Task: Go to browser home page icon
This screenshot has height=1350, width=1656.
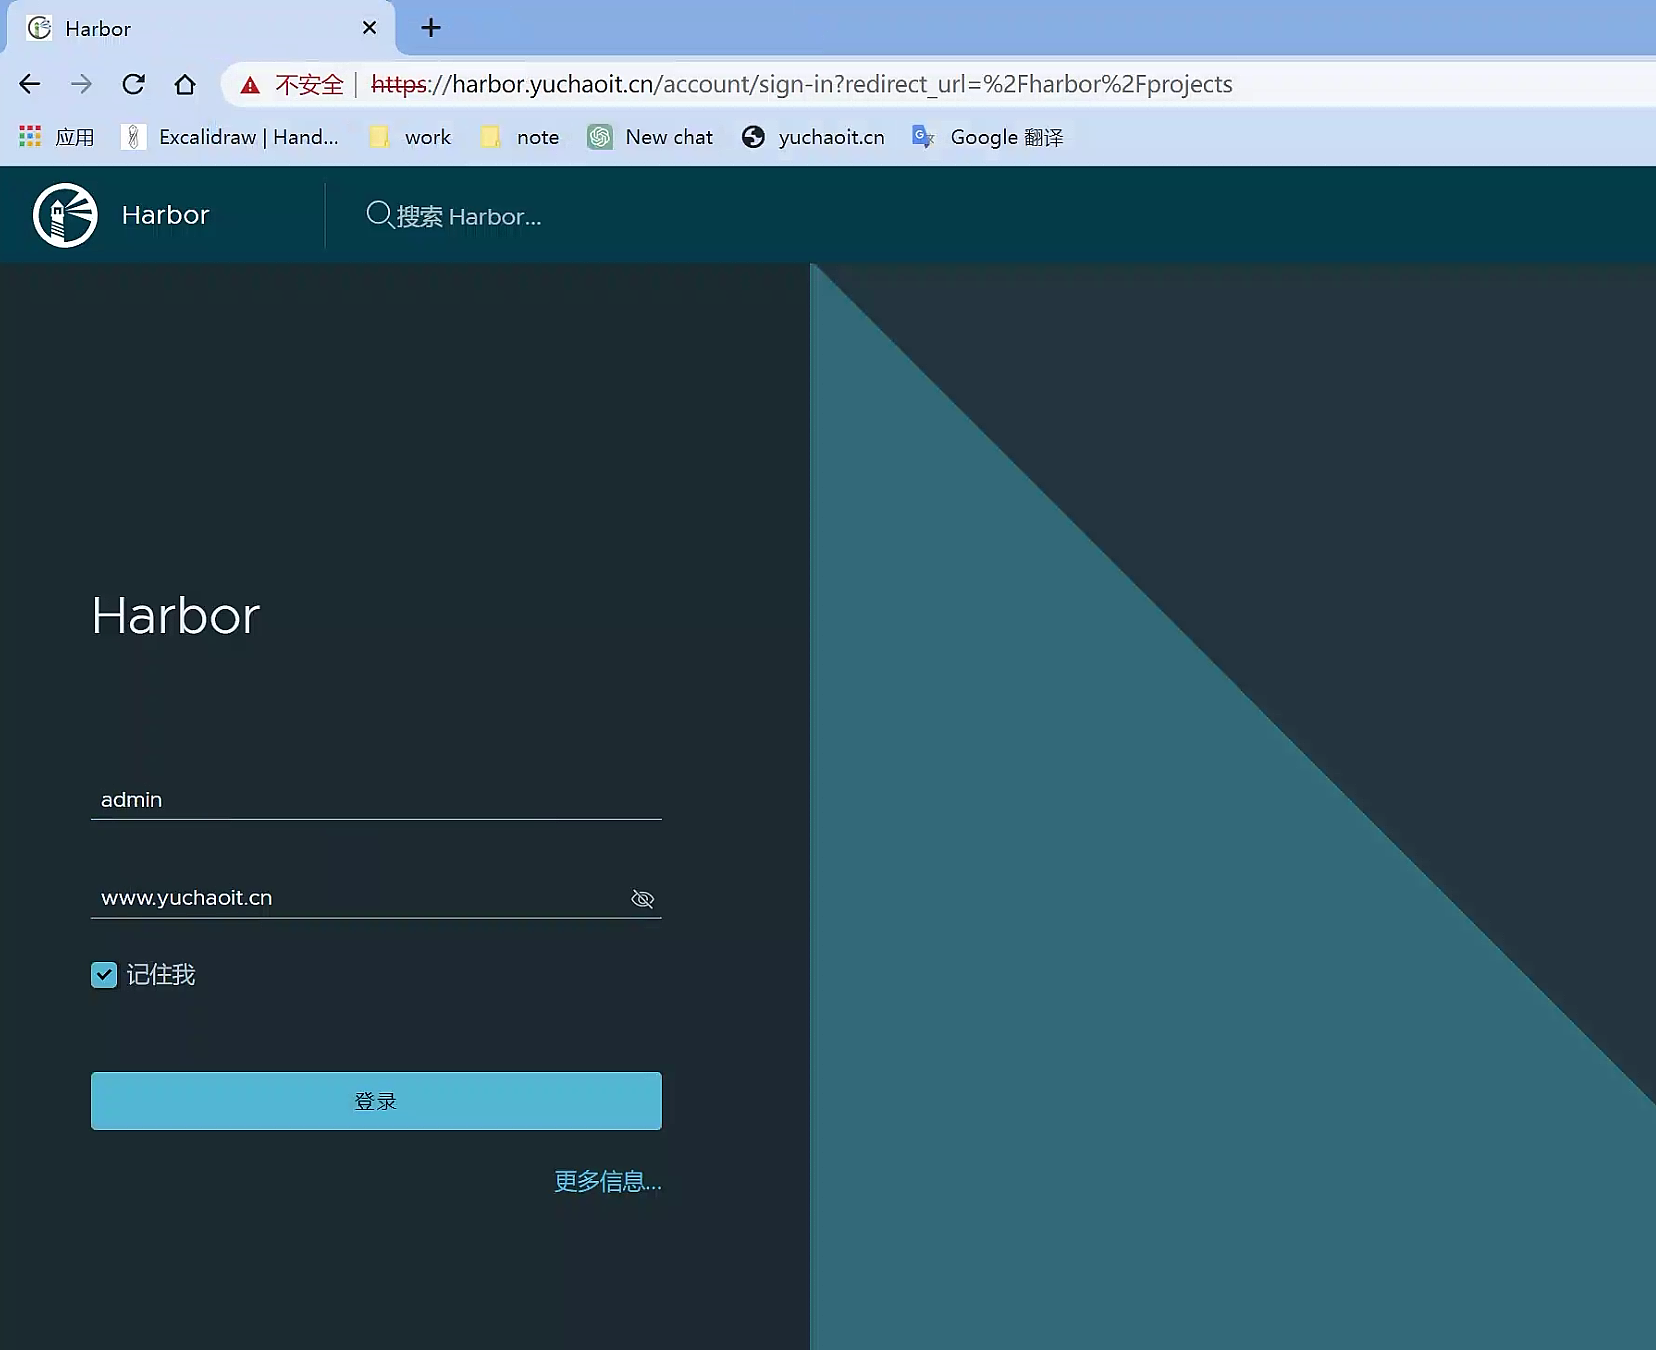Action: coord(185,84)
